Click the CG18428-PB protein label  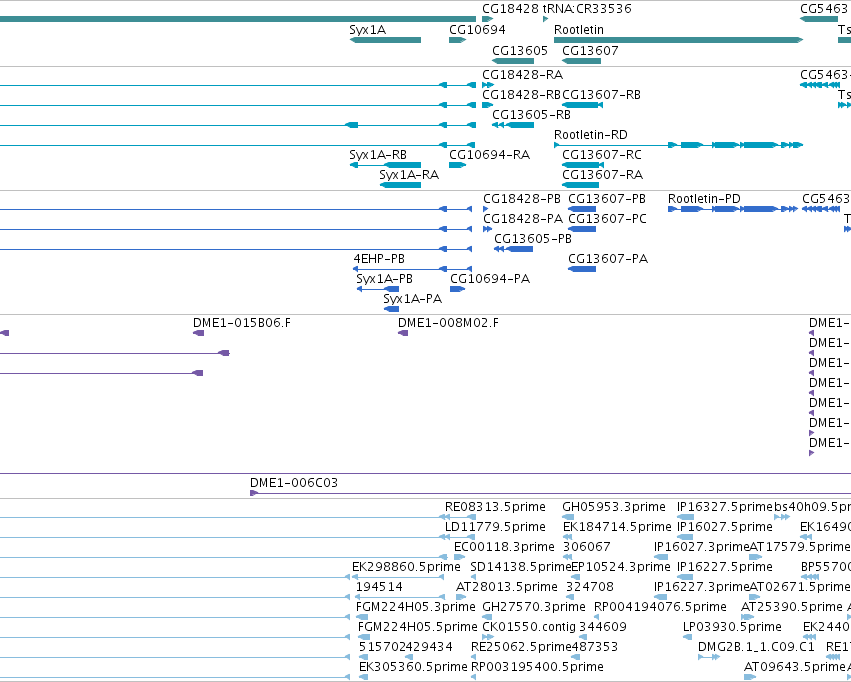[x=522, y=199]
